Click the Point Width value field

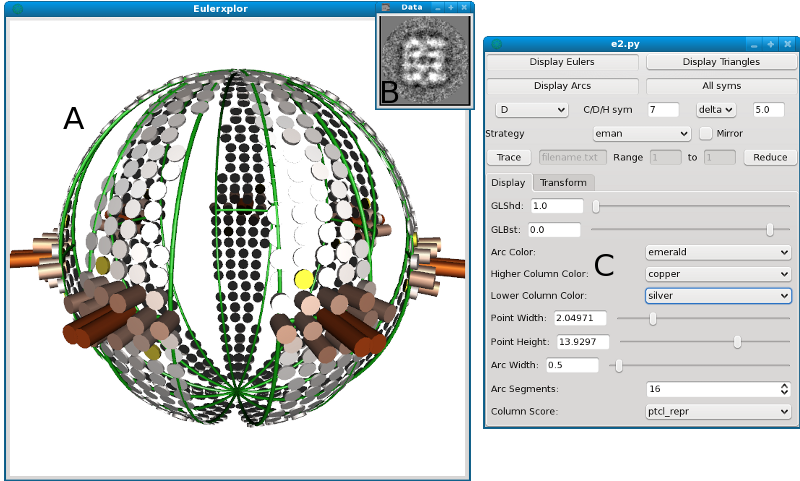pyautogui.click(x=580, y=318)
